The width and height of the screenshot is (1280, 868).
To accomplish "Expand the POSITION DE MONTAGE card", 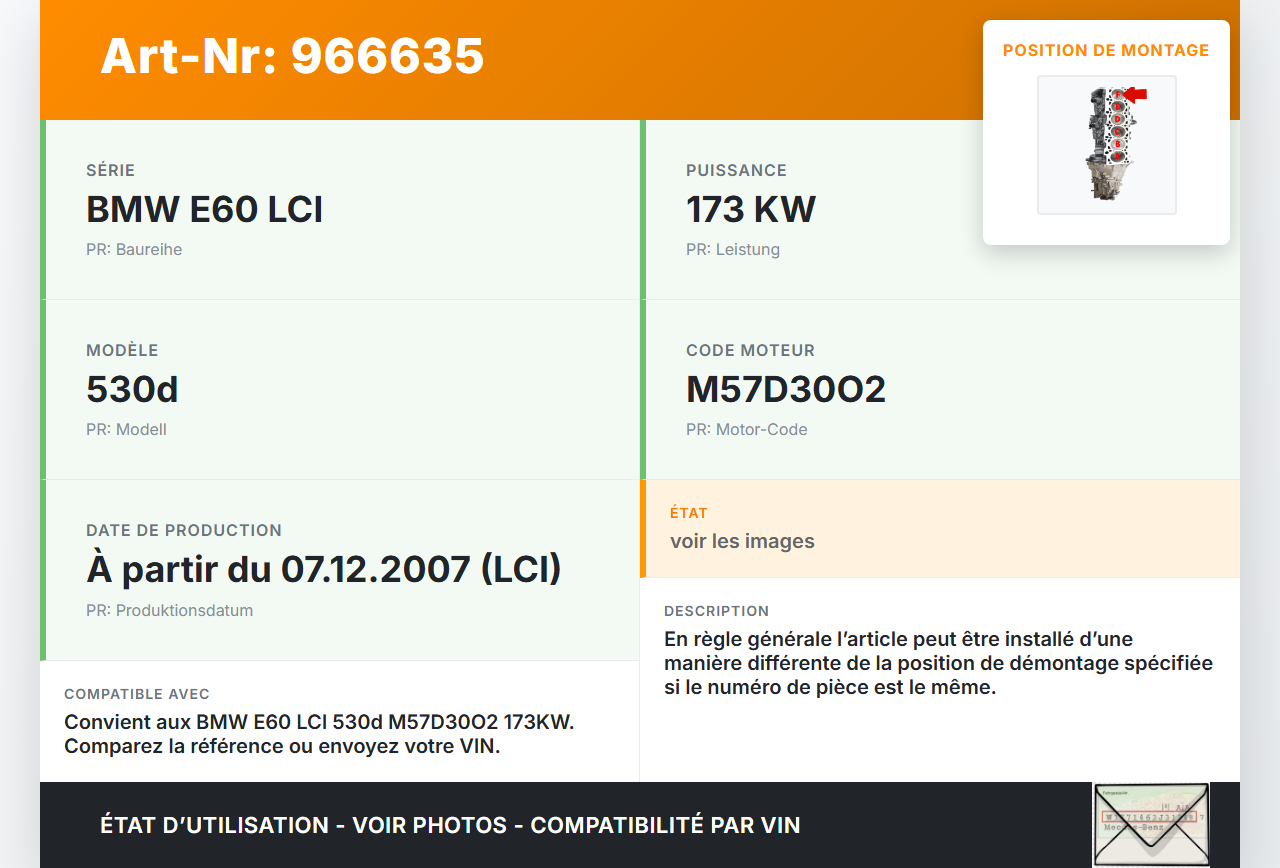I will pos(1106,50).
